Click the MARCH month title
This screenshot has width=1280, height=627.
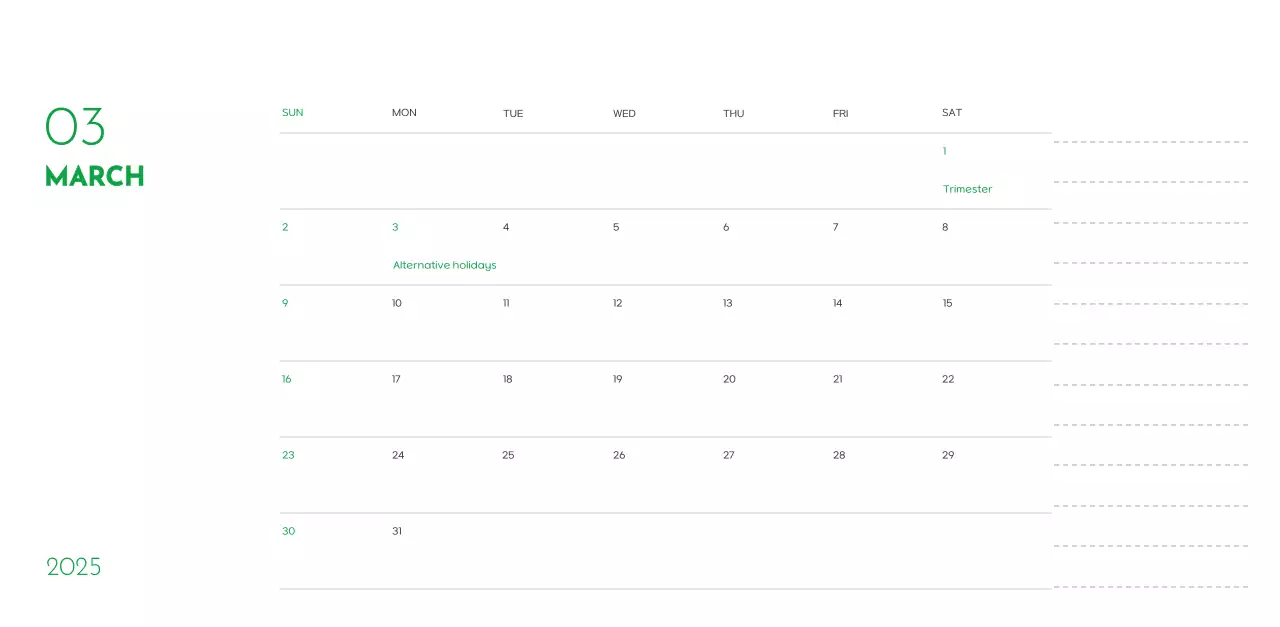(x=95, y=176)
